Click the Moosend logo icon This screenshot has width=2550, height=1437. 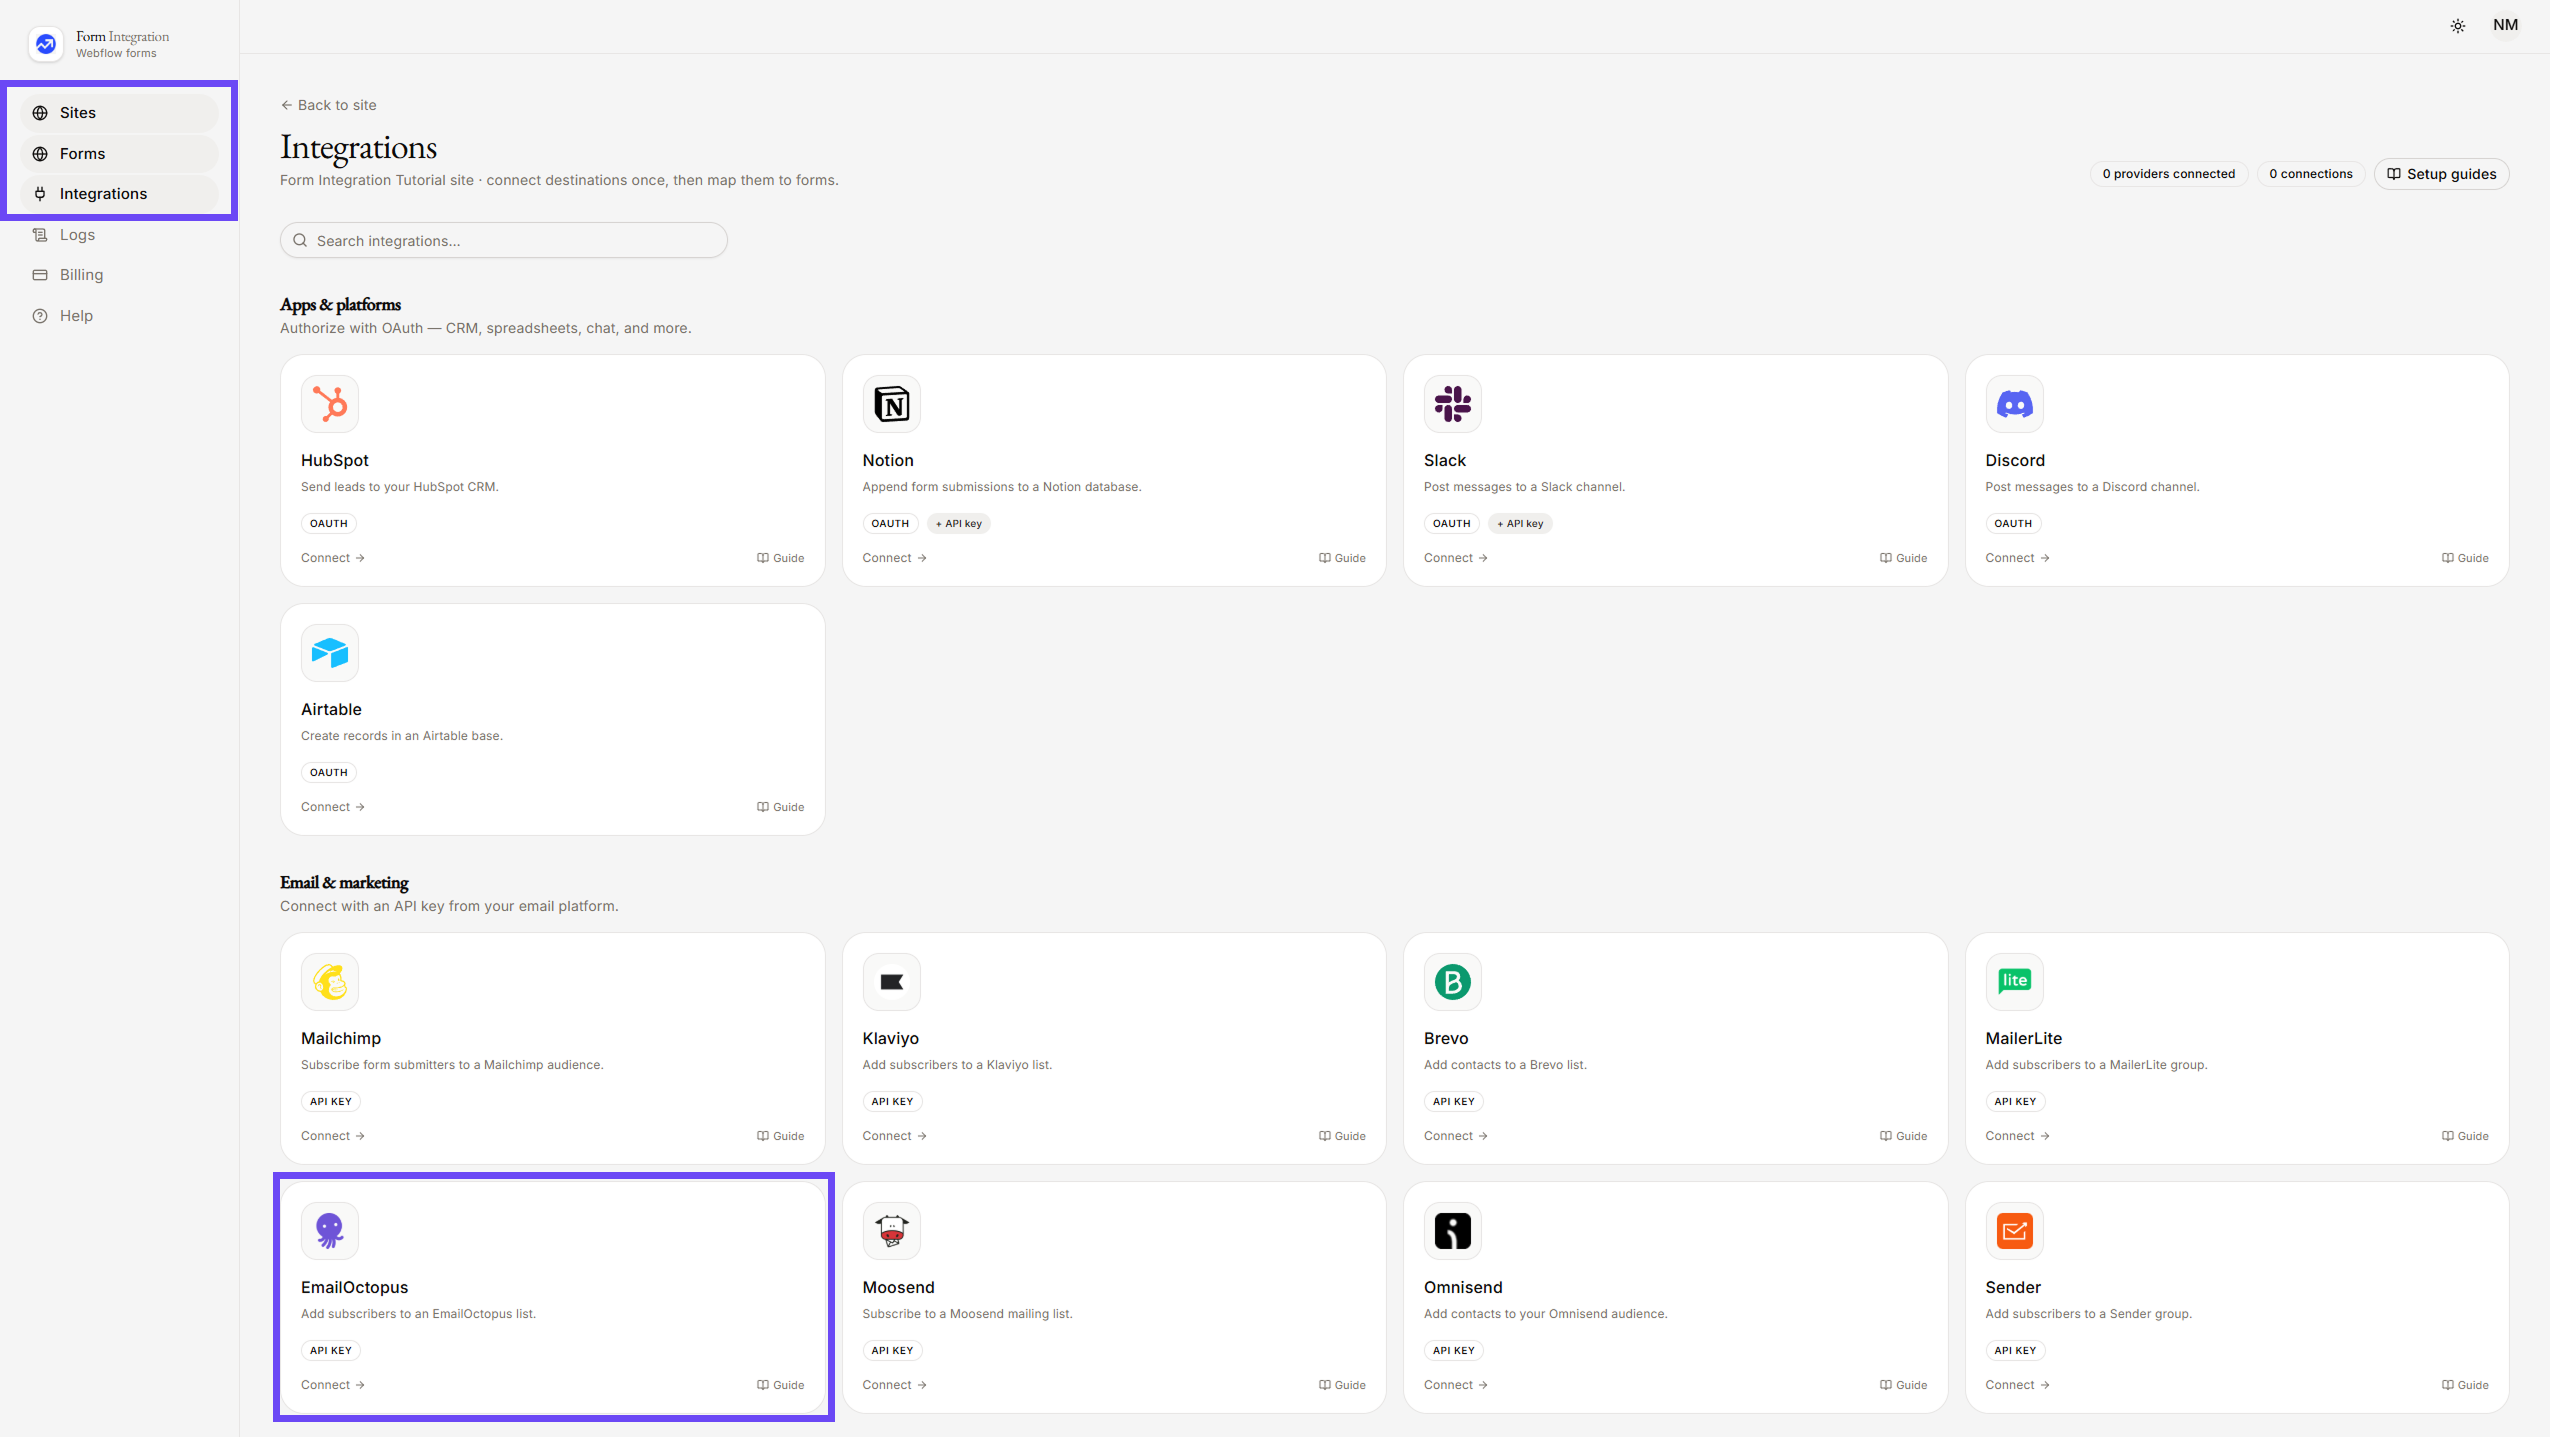click(x=891, y=1231)
